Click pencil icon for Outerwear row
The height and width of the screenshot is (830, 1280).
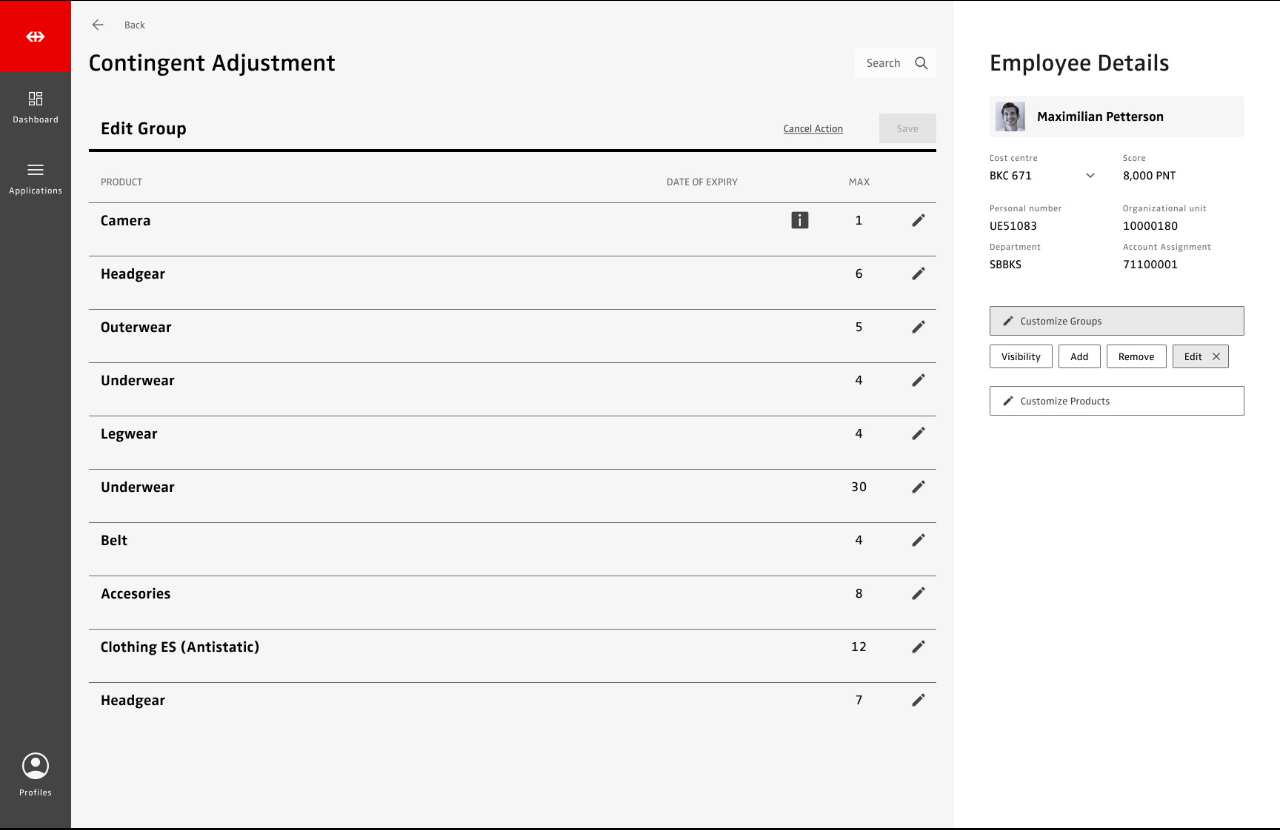pyautogui.click(x=918, y=327)
